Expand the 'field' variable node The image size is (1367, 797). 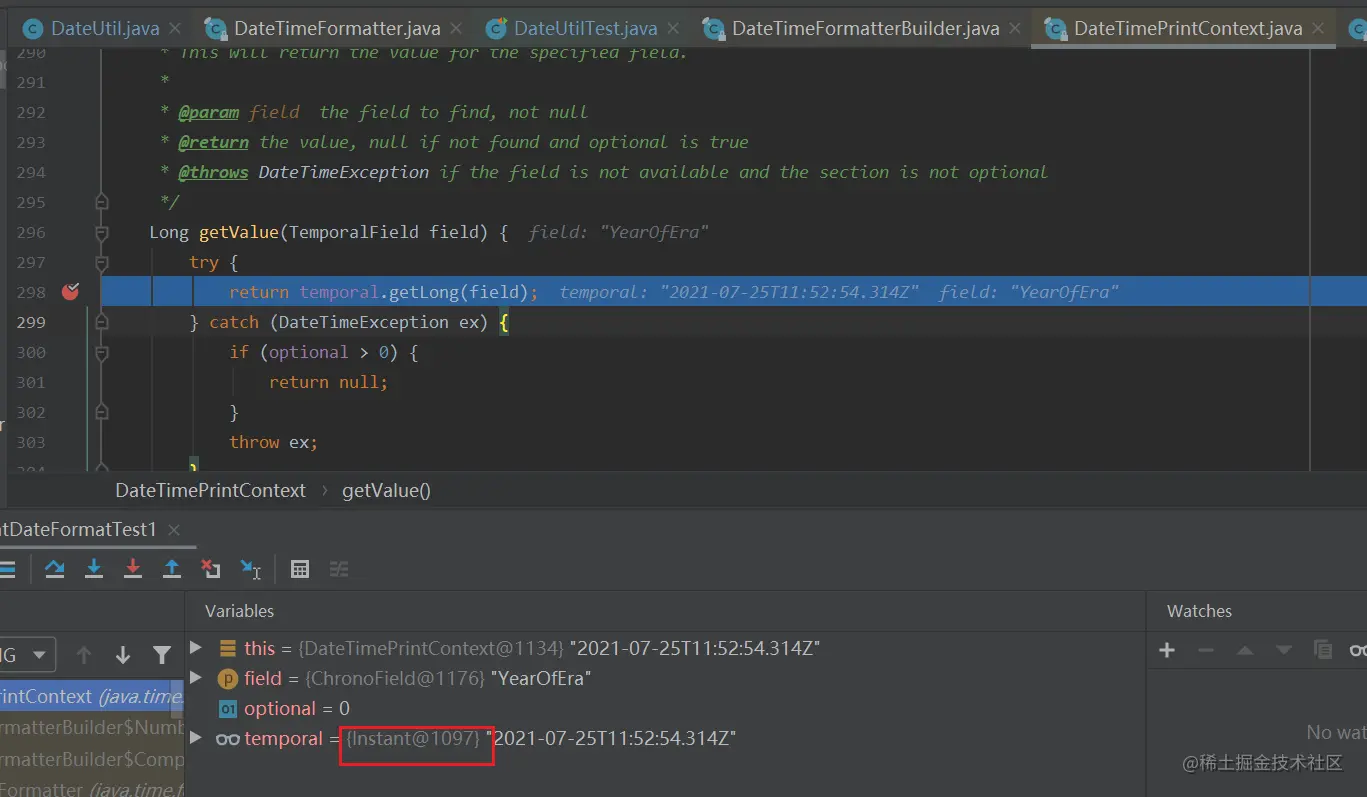[x=196, y=678]
